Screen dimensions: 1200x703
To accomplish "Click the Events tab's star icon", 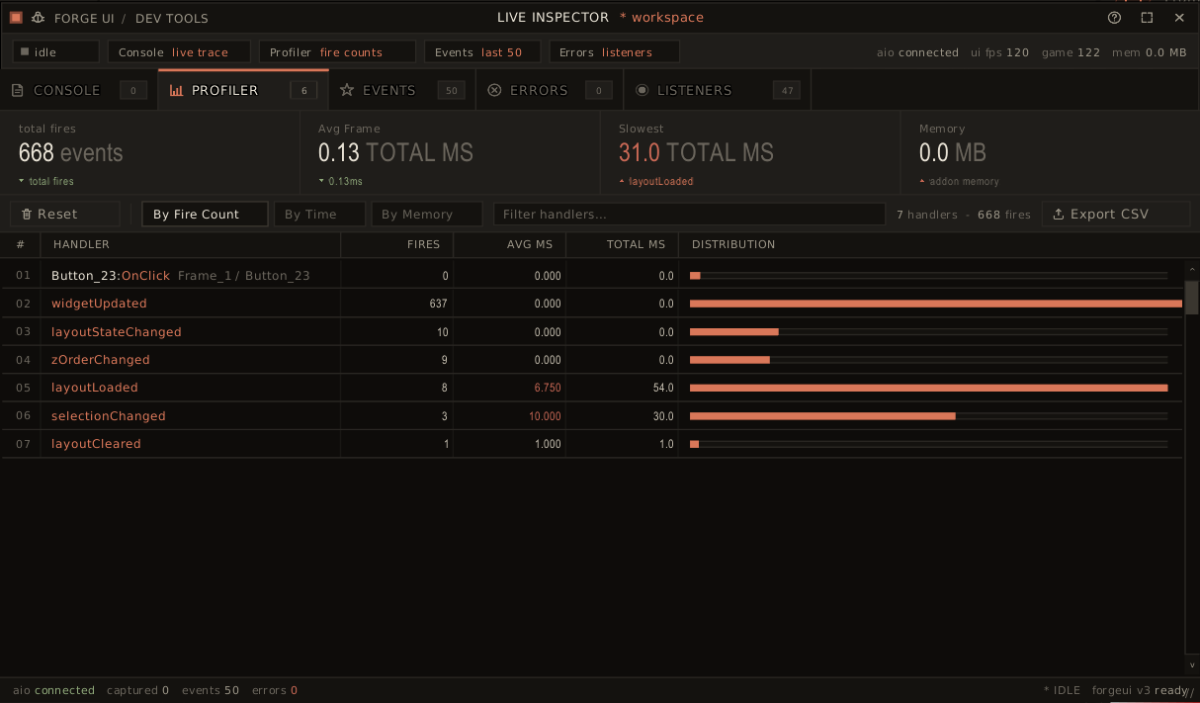I will coord(347,90).
